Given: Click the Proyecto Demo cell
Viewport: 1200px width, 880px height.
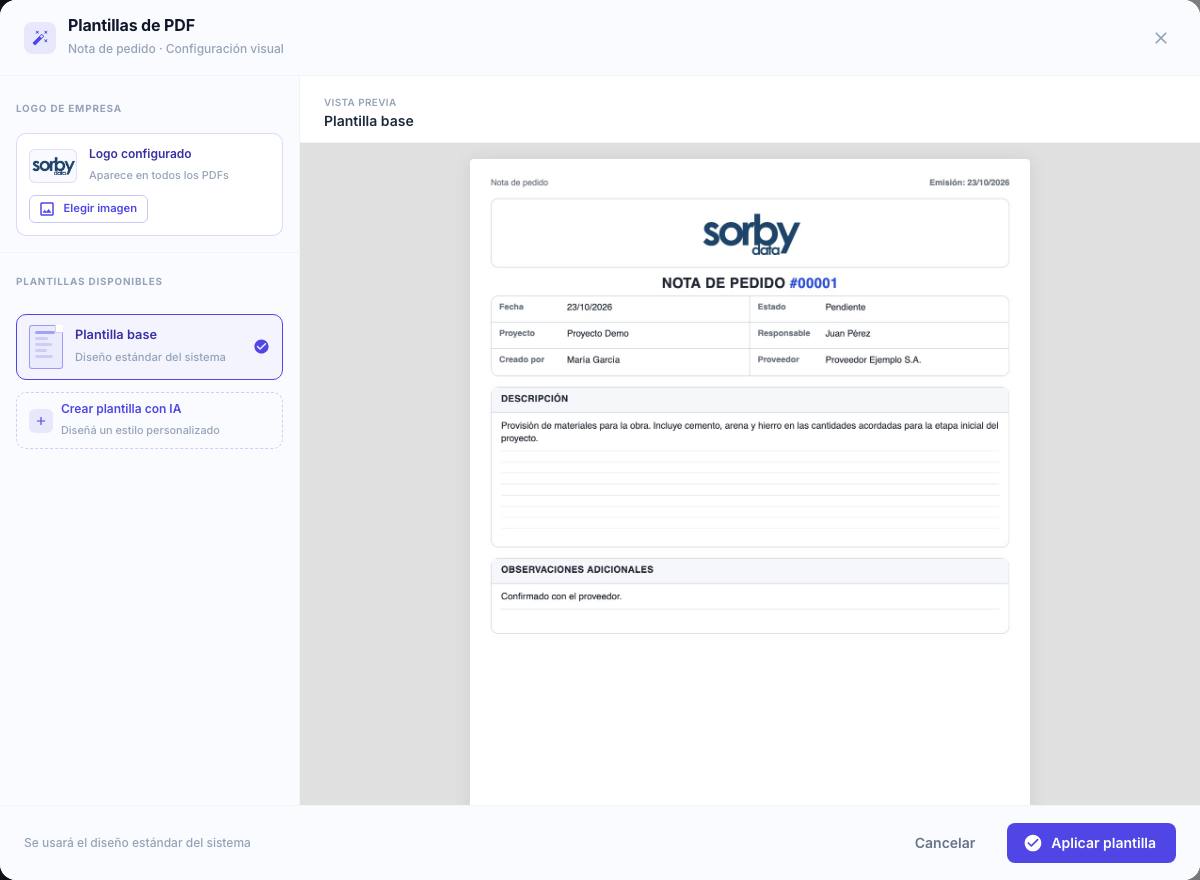Looking at the screenshot, I should (597, 333).
